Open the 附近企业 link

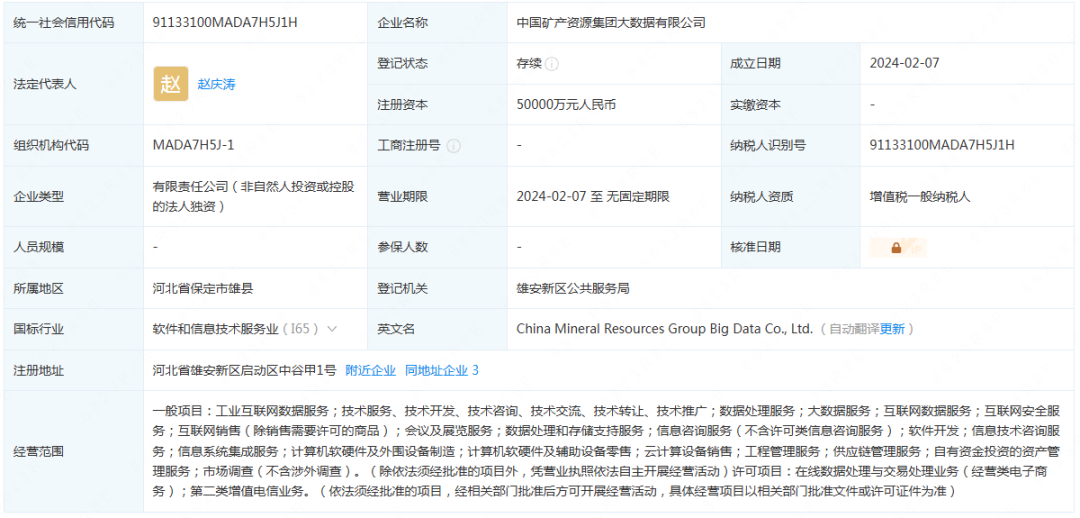coord(371,371)
